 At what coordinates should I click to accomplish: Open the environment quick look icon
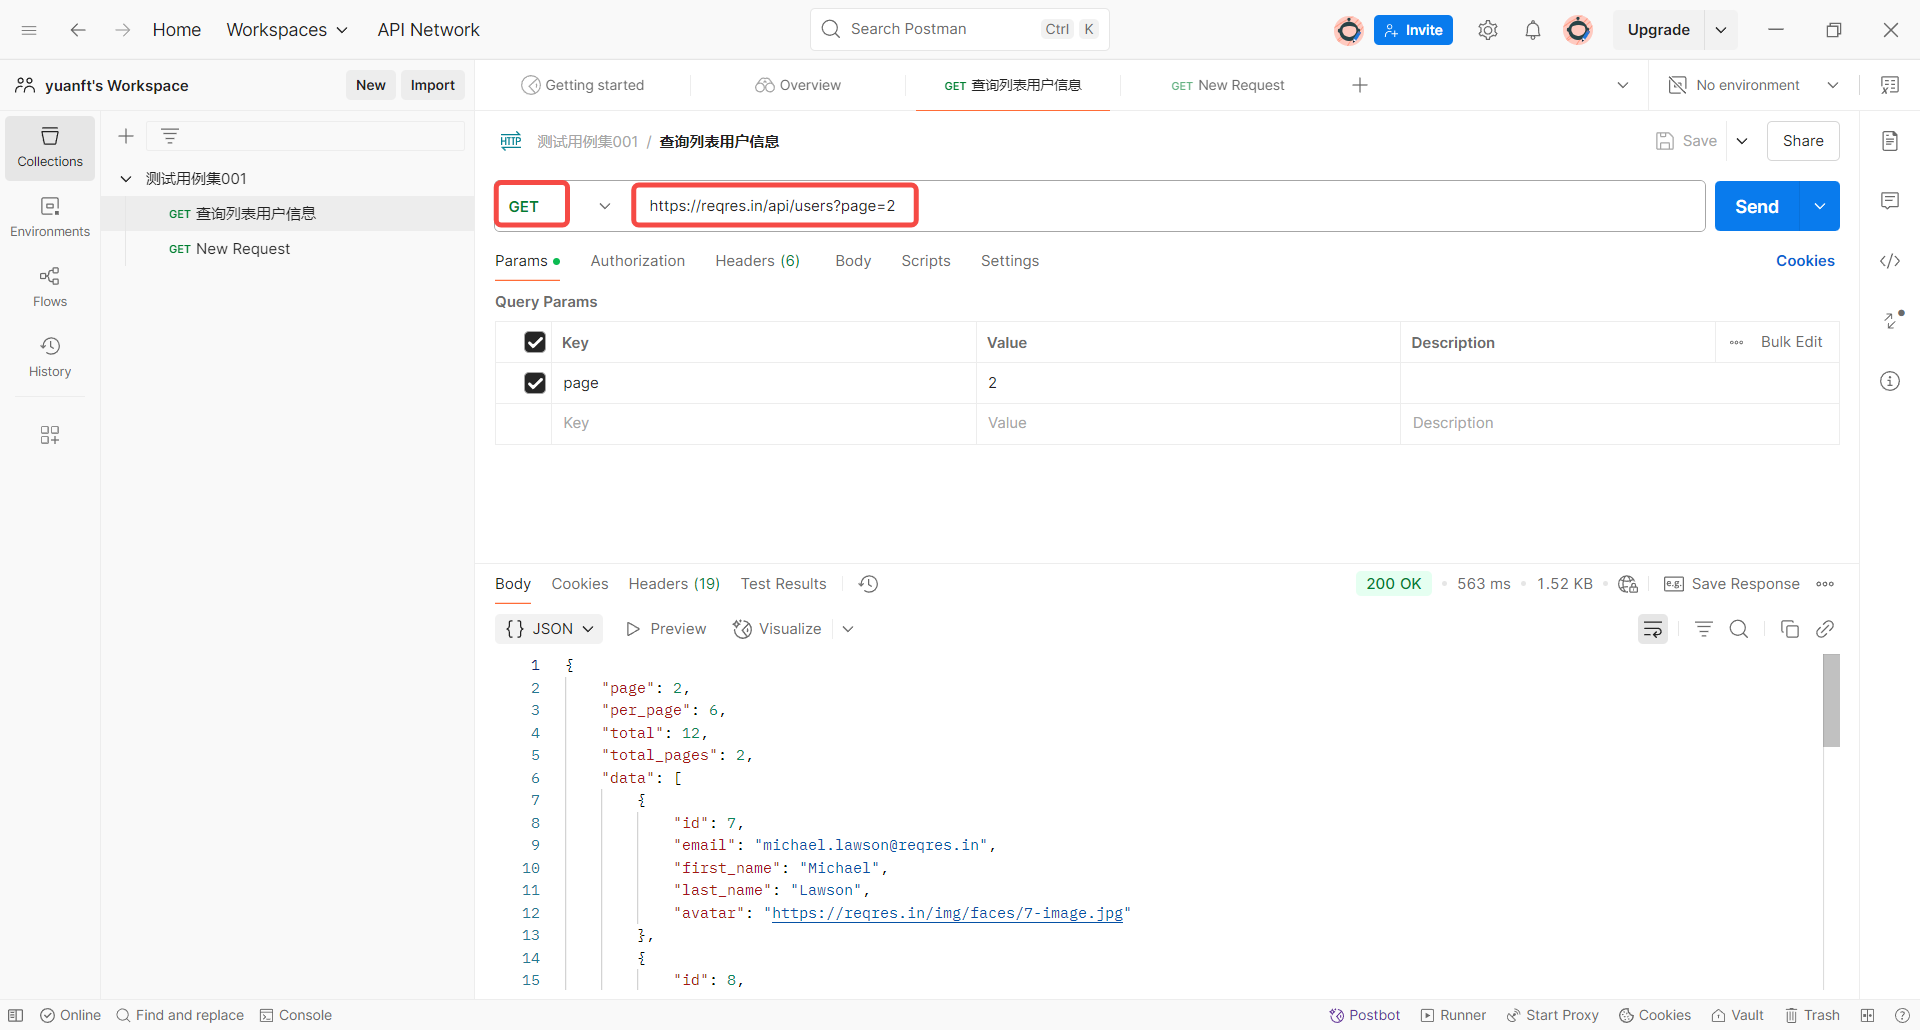point(1890,85)
